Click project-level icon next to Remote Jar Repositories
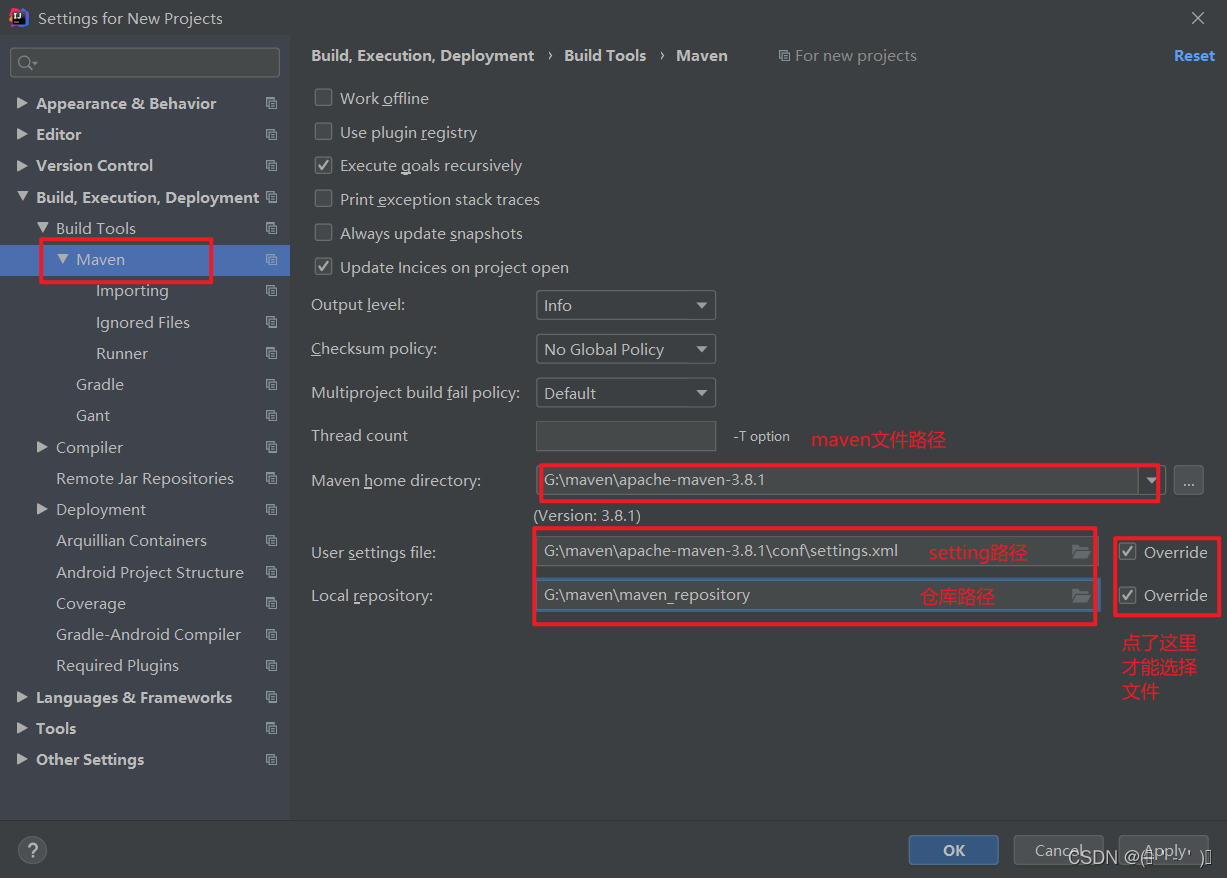Image resolution: width=1227 pixels, height=878 pixels. point(271,478)
